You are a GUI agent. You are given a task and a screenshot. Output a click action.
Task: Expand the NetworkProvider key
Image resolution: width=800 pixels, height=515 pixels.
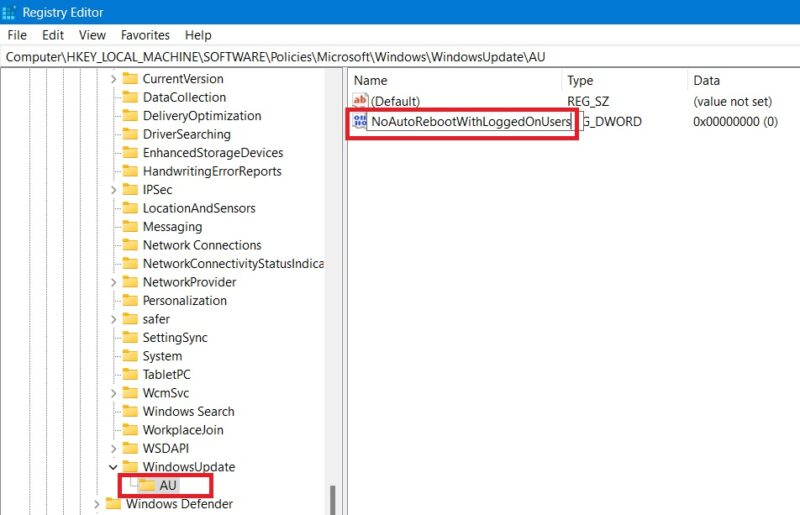[113, 282]
